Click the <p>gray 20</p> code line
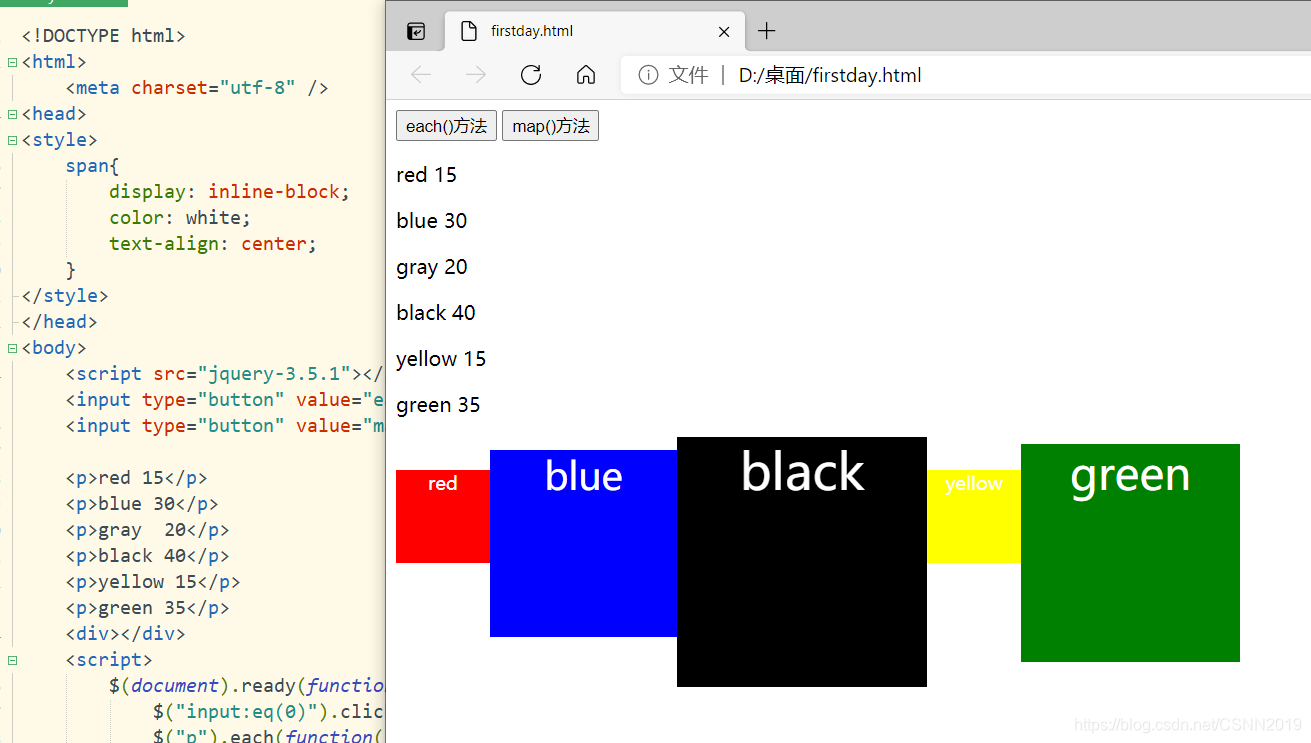 (x=148, y=530)
